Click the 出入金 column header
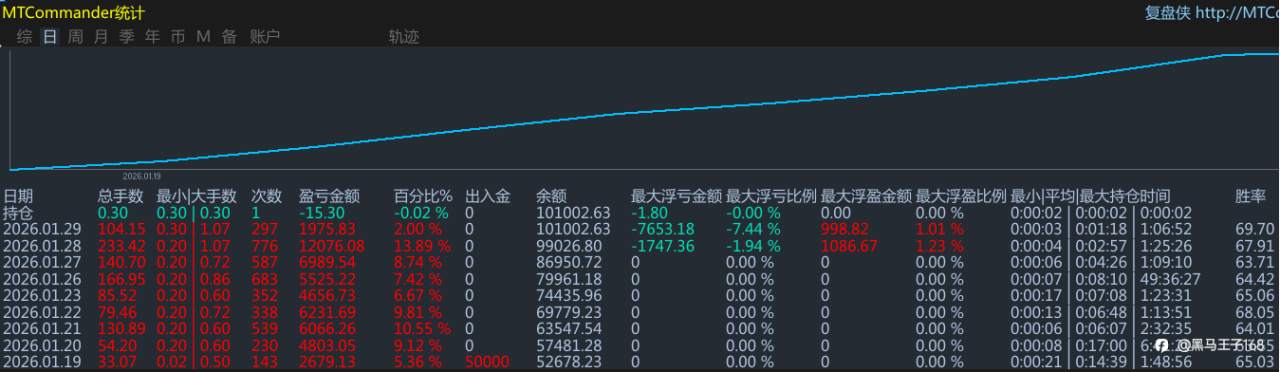1280x372 pixels. (488, 196)
